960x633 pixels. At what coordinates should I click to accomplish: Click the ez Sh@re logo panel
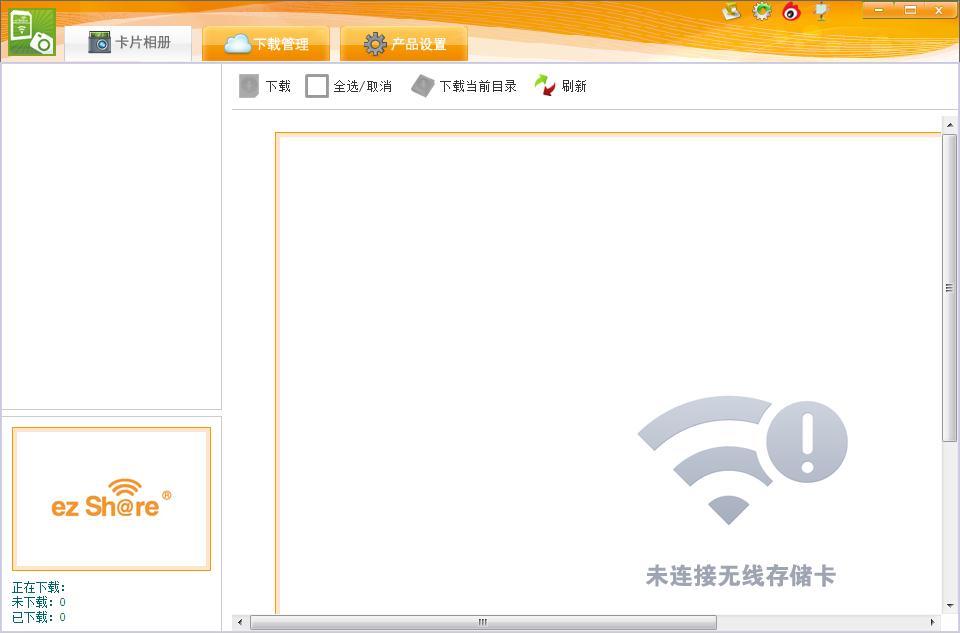pyautogui.click(x=111, y=498)
